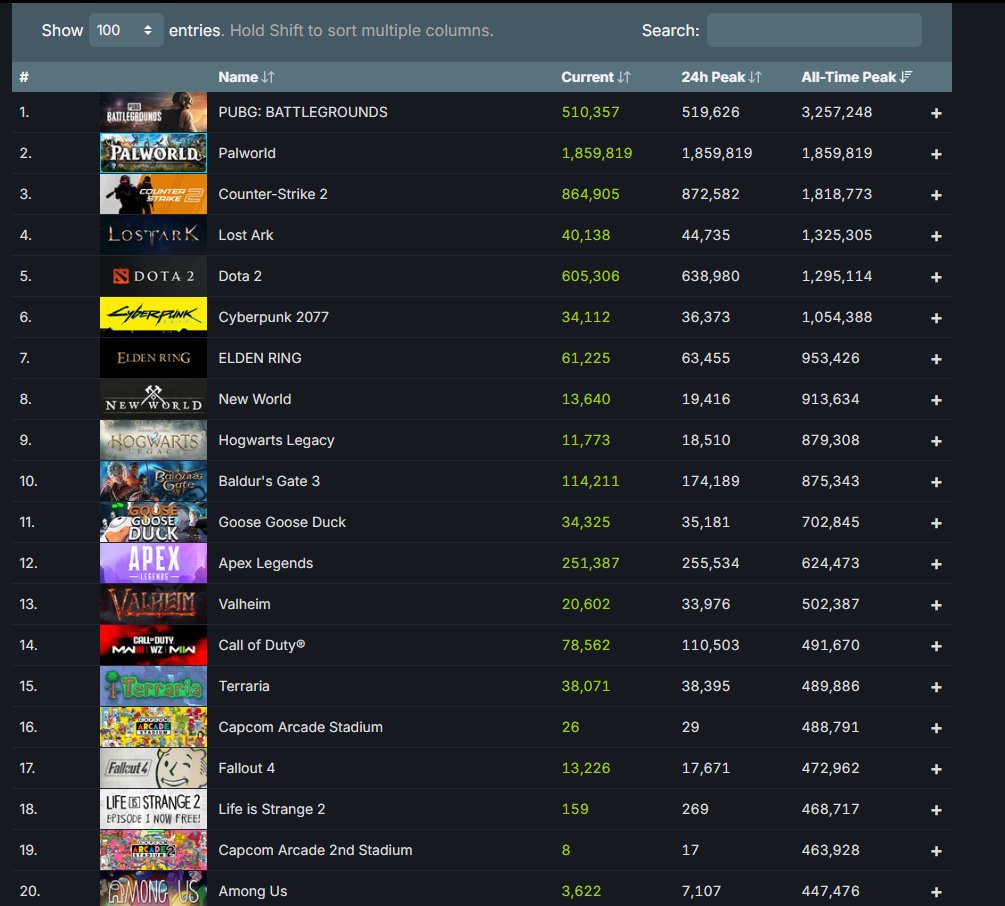Select Dota 2 24h peak value 638,980
This screenshot has width=1005, height=906.
710,276
